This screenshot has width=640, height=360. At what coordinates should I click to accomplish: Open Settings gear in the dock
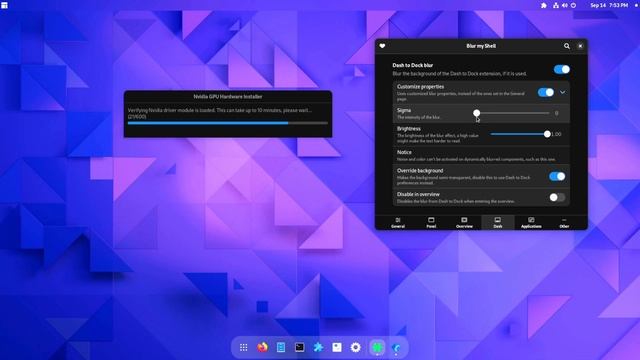[x=356, y=347]
